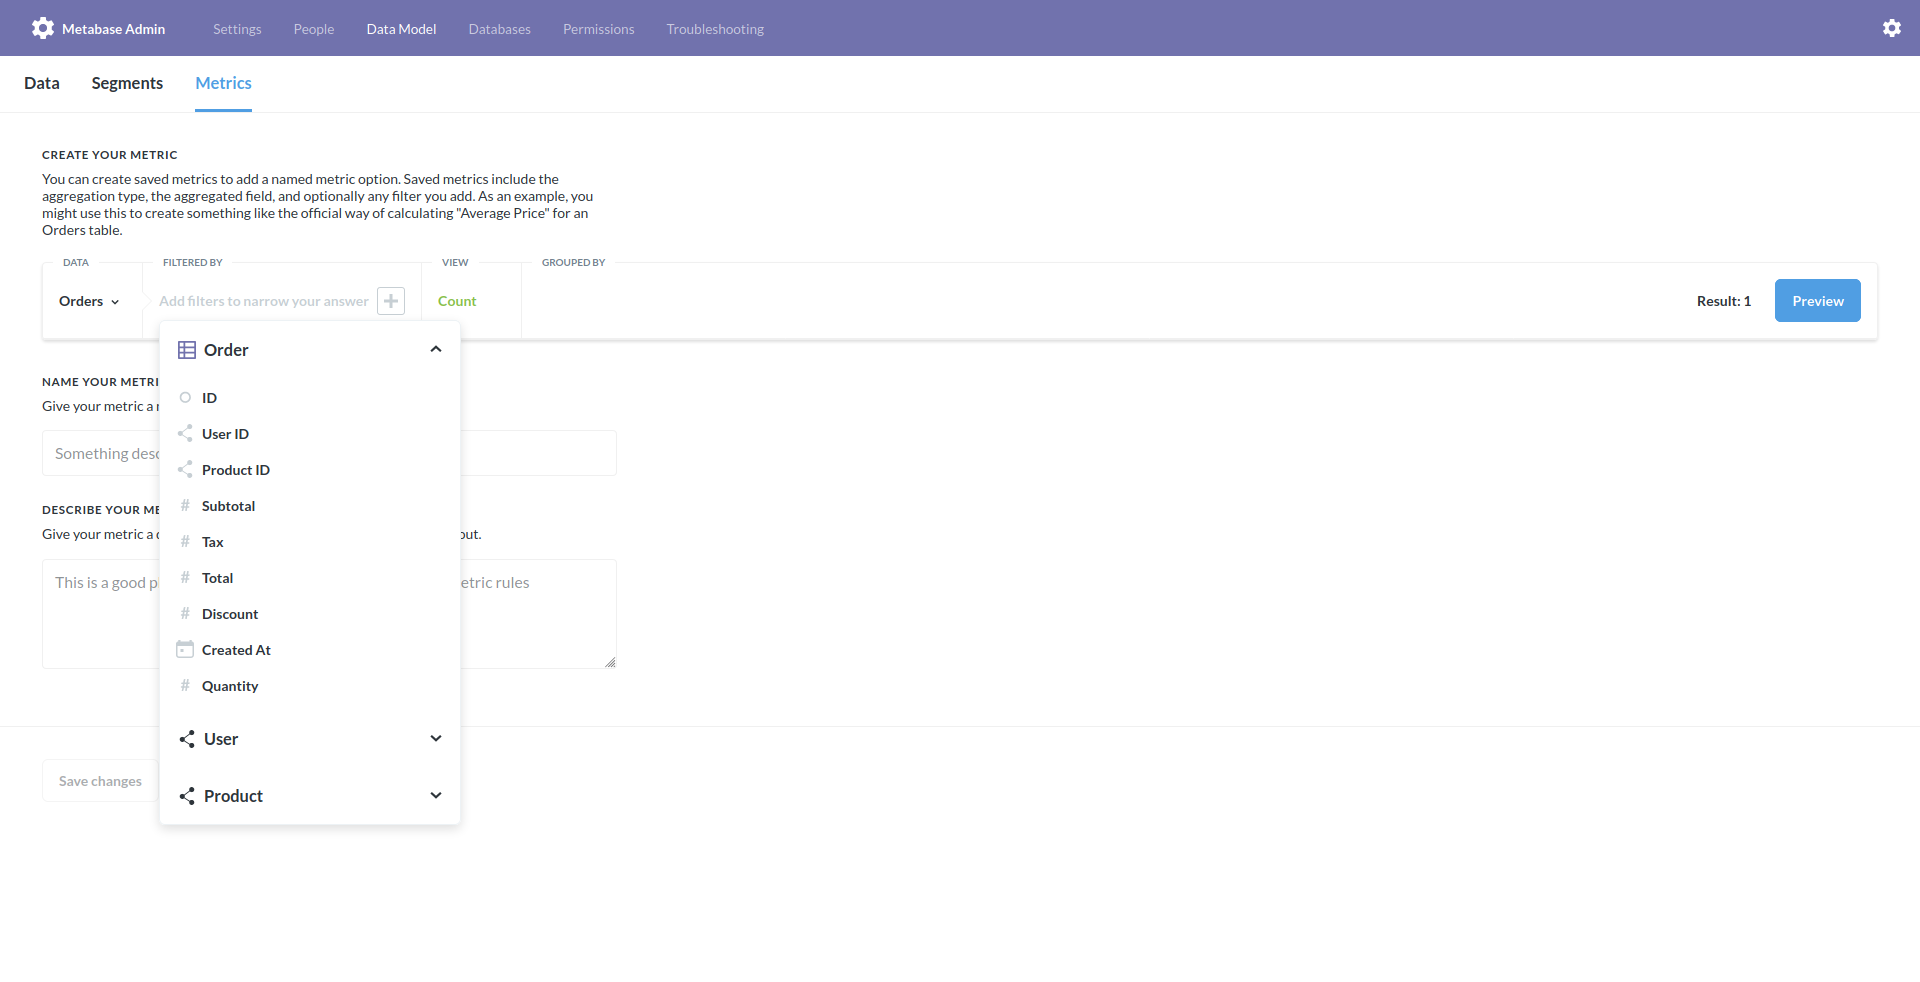Collapse the Order section chevron

tap(436, 349)
